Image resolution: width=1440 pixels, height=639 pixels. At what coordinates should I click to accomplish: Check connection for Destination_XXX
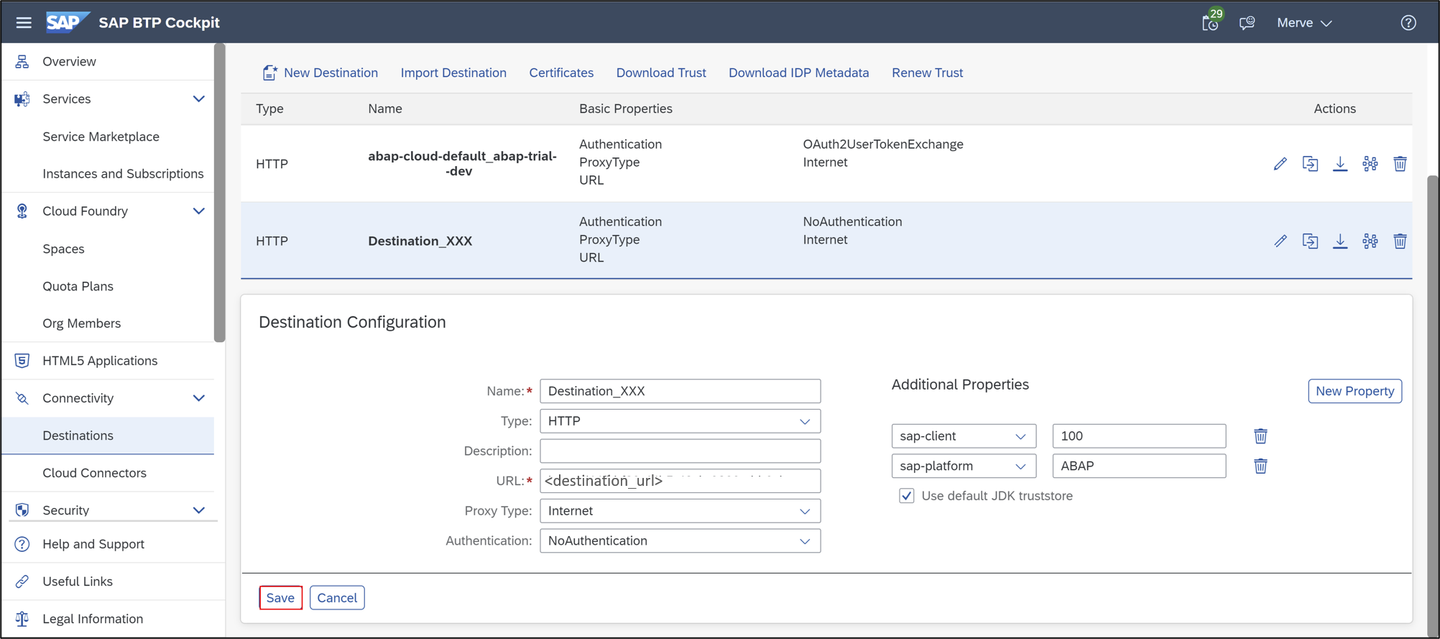(1370, 241)
